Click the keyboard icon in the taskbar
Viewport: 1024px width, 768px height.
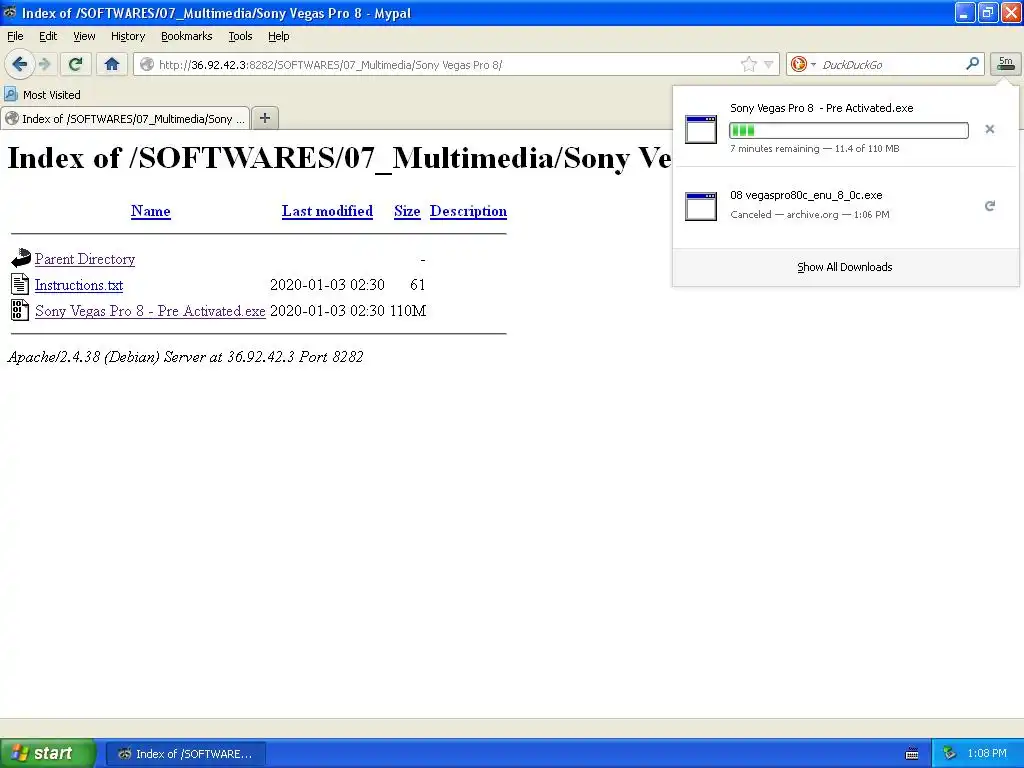coord(912,754)
